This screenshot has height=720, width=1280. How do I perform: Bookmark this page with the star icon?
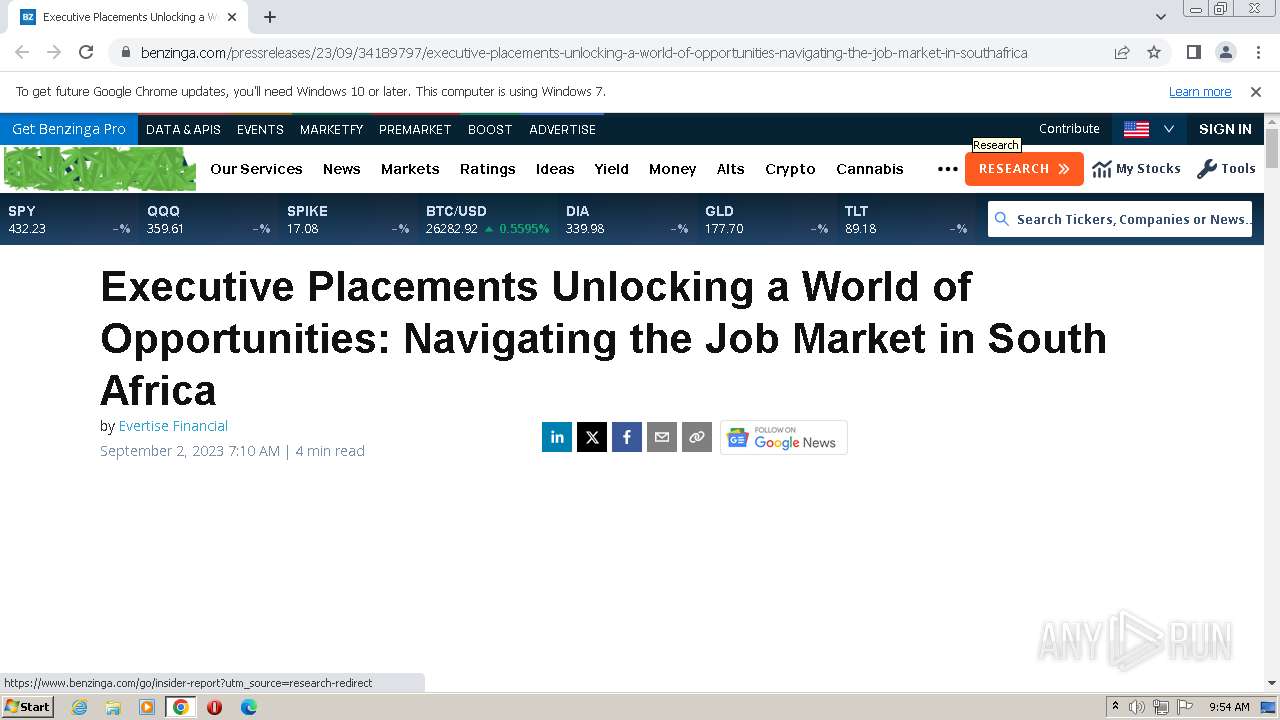click(x=1154, y=52)
